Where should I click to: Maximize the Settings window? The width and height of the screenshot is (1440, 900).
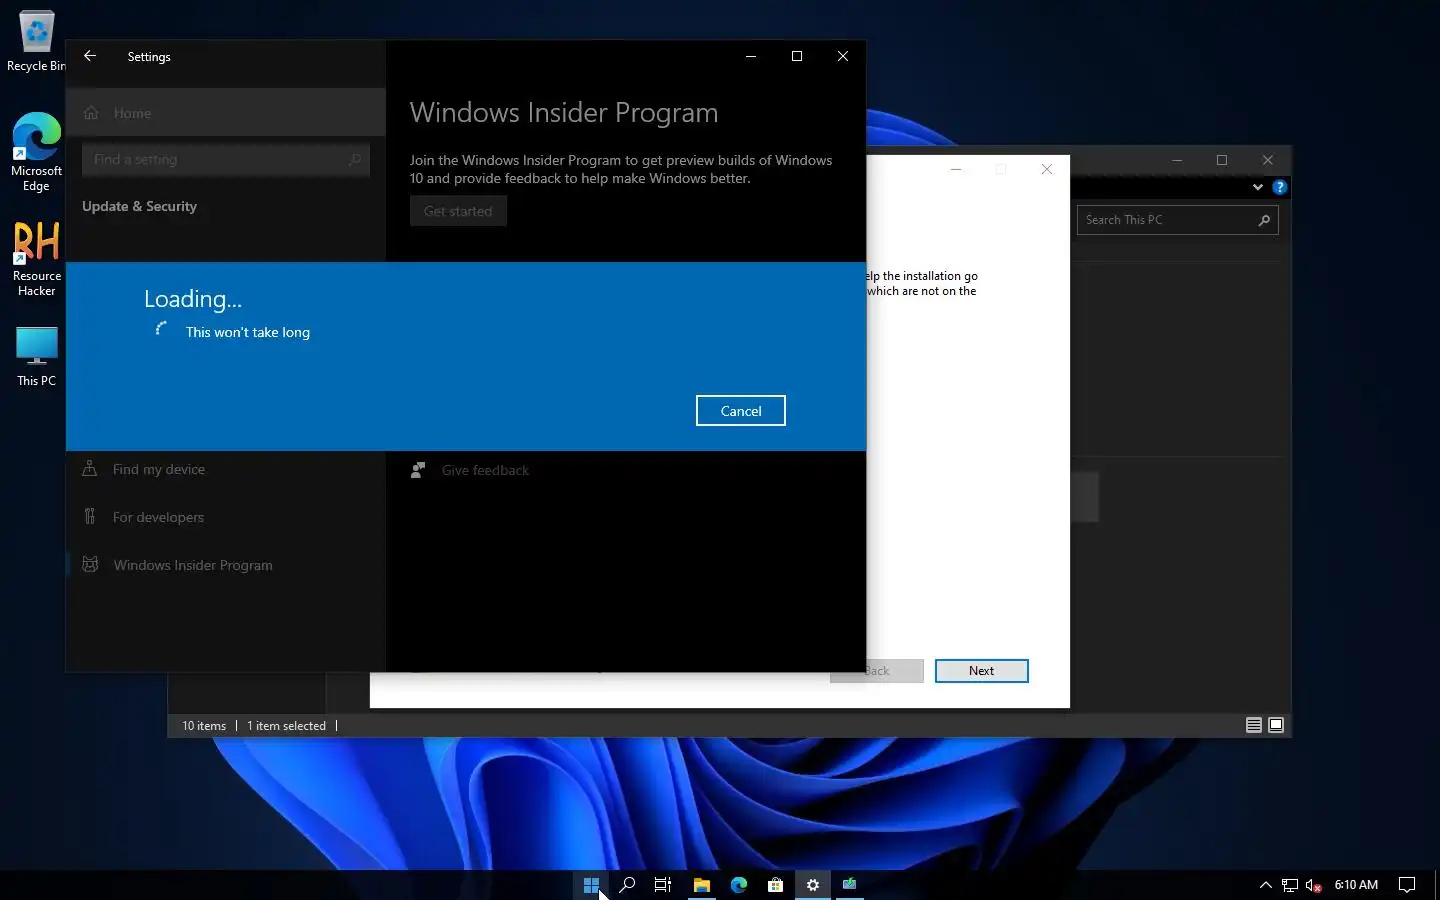(x=797, y=56)
